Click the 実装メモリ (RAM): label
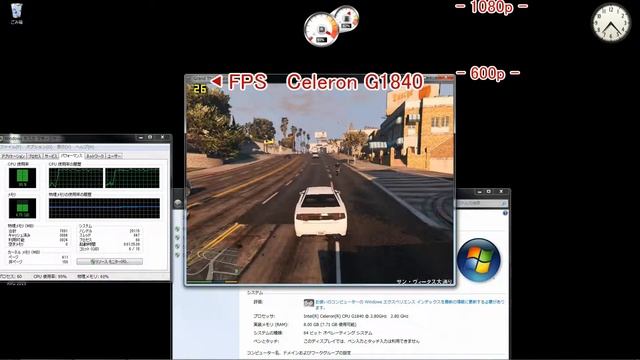The width and height of the screenshot is (640, 360). [271, 324]
